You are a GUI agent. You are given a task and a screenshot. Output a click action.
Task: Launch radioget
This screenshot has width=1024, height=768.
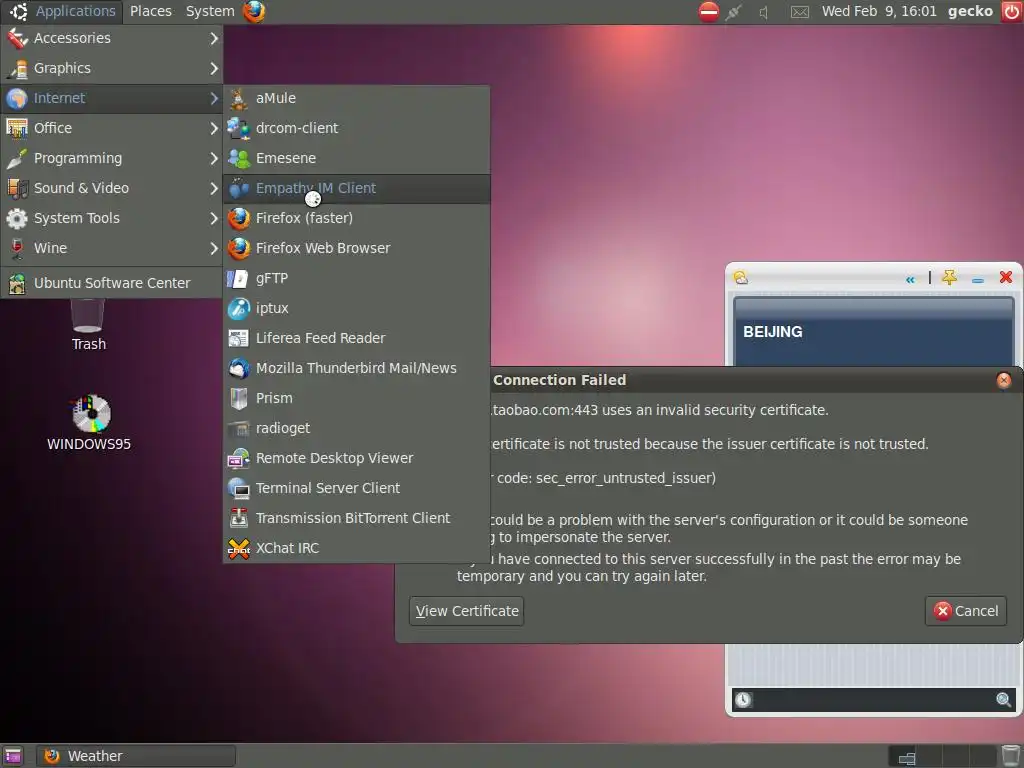coord(357,428)
